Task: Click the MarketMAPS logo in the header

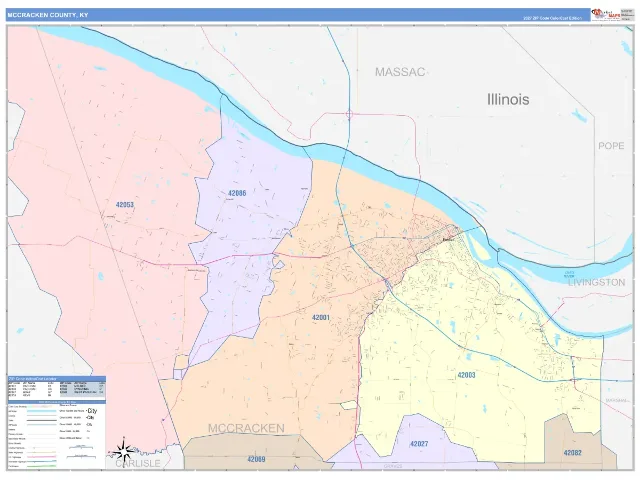Action: click(606, 15)
